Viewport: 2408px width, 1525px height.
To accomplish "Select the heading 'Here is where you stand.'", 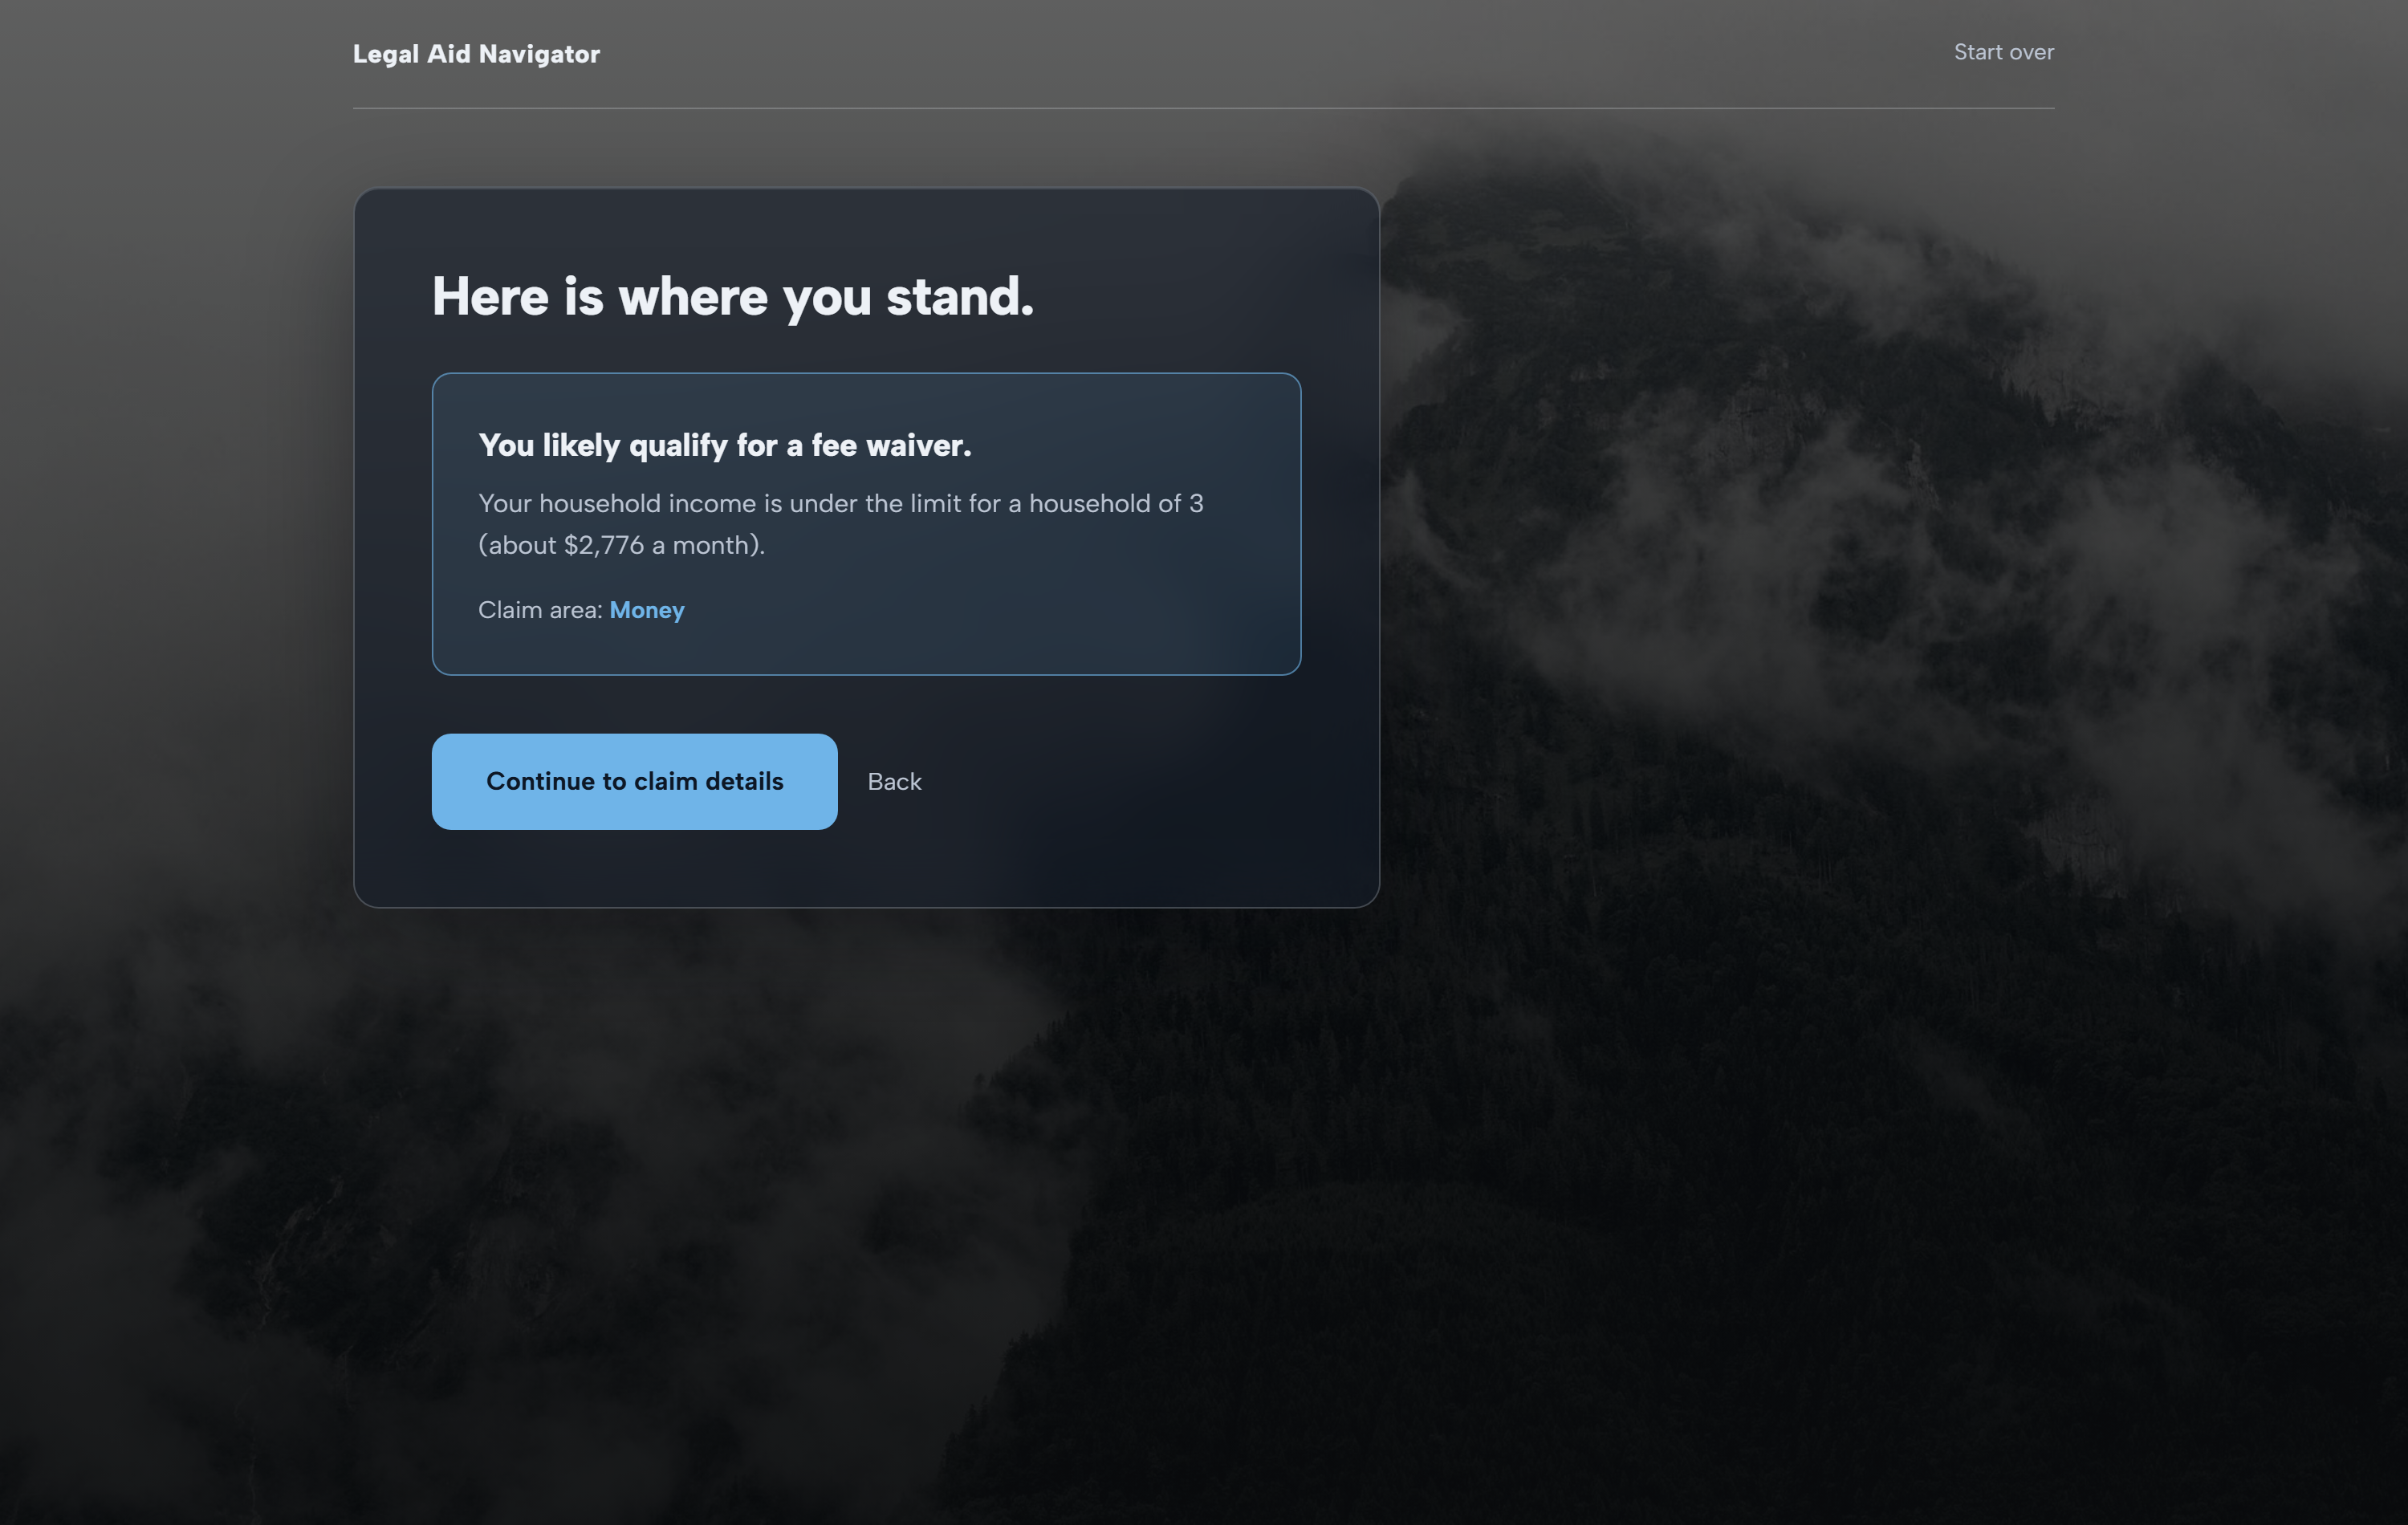I will point(732,297).
